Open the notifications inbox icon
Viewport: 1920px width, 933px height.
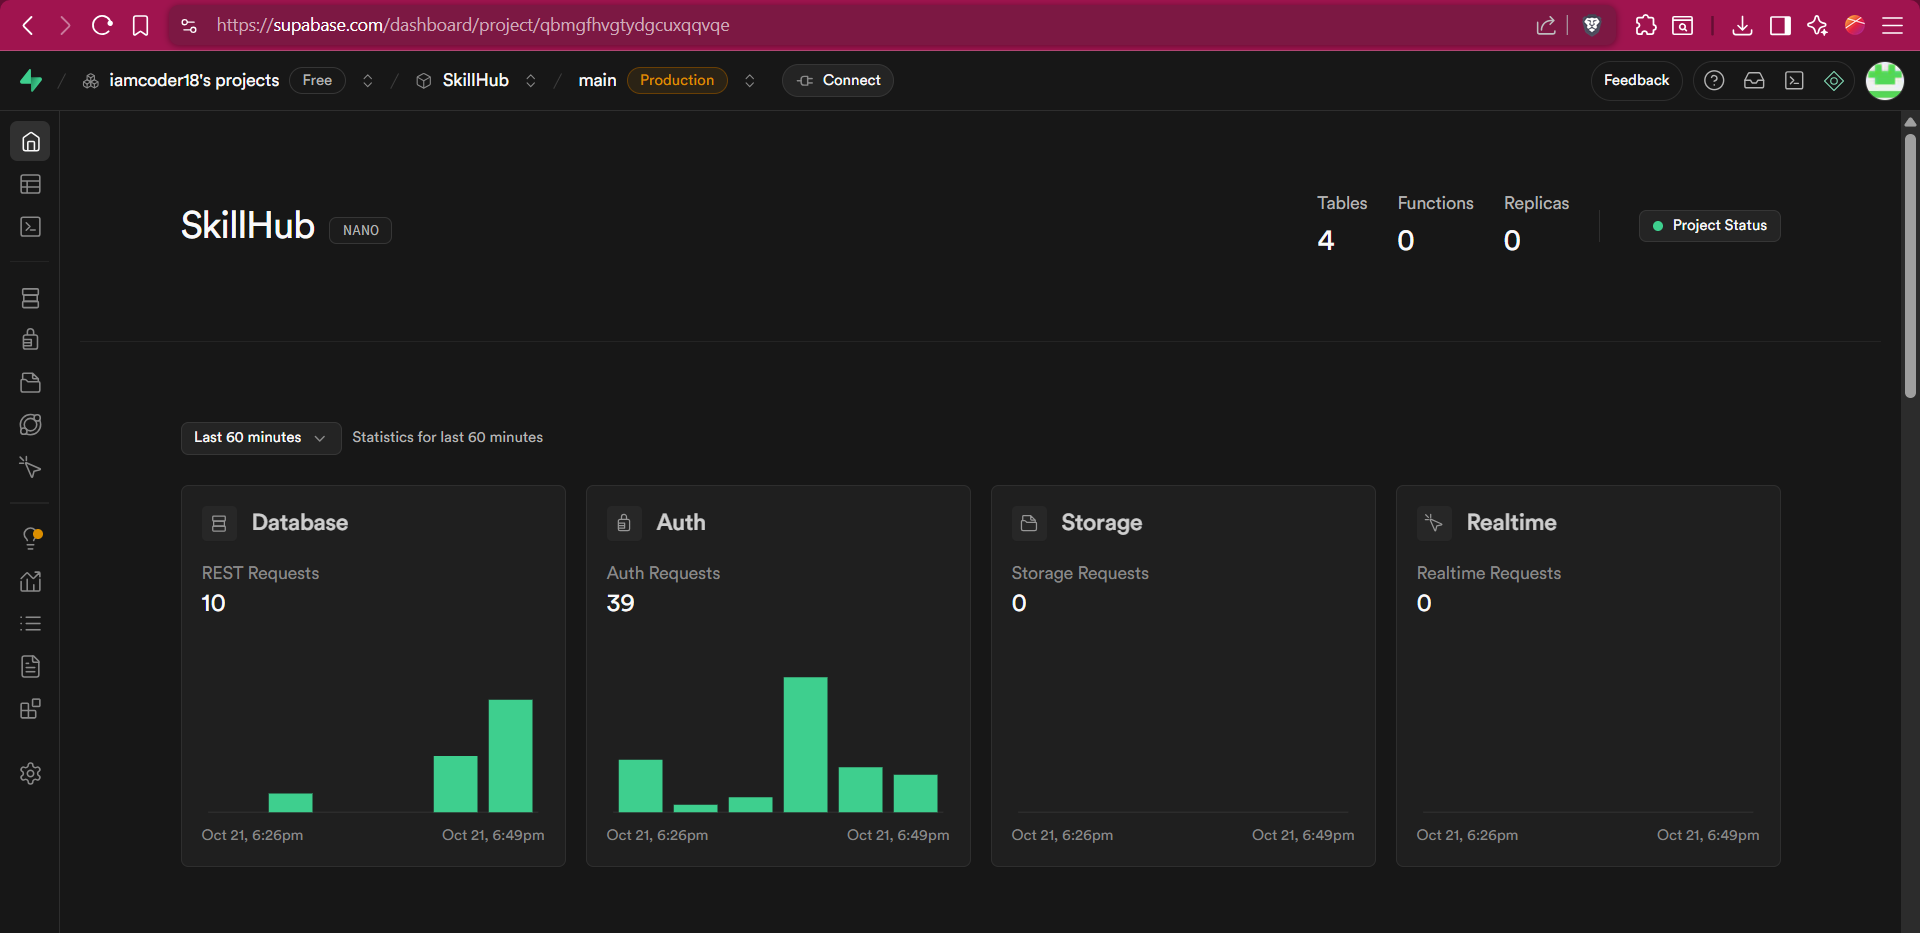[x=1754, y=80]
